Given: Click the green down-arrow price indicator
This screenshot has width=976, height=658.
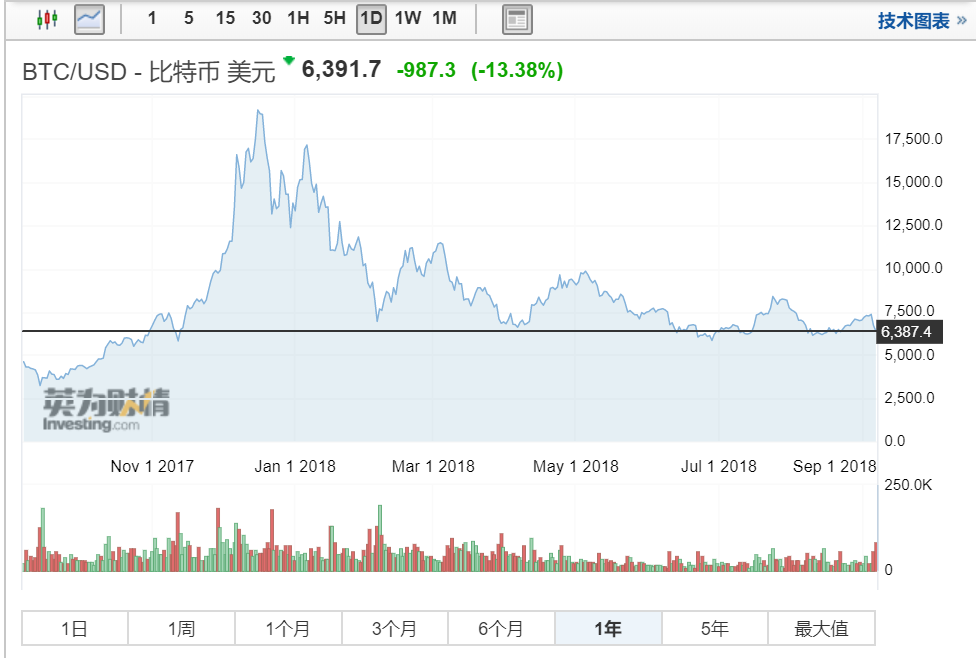Looking at the screenshot, I should coord(289,61).
